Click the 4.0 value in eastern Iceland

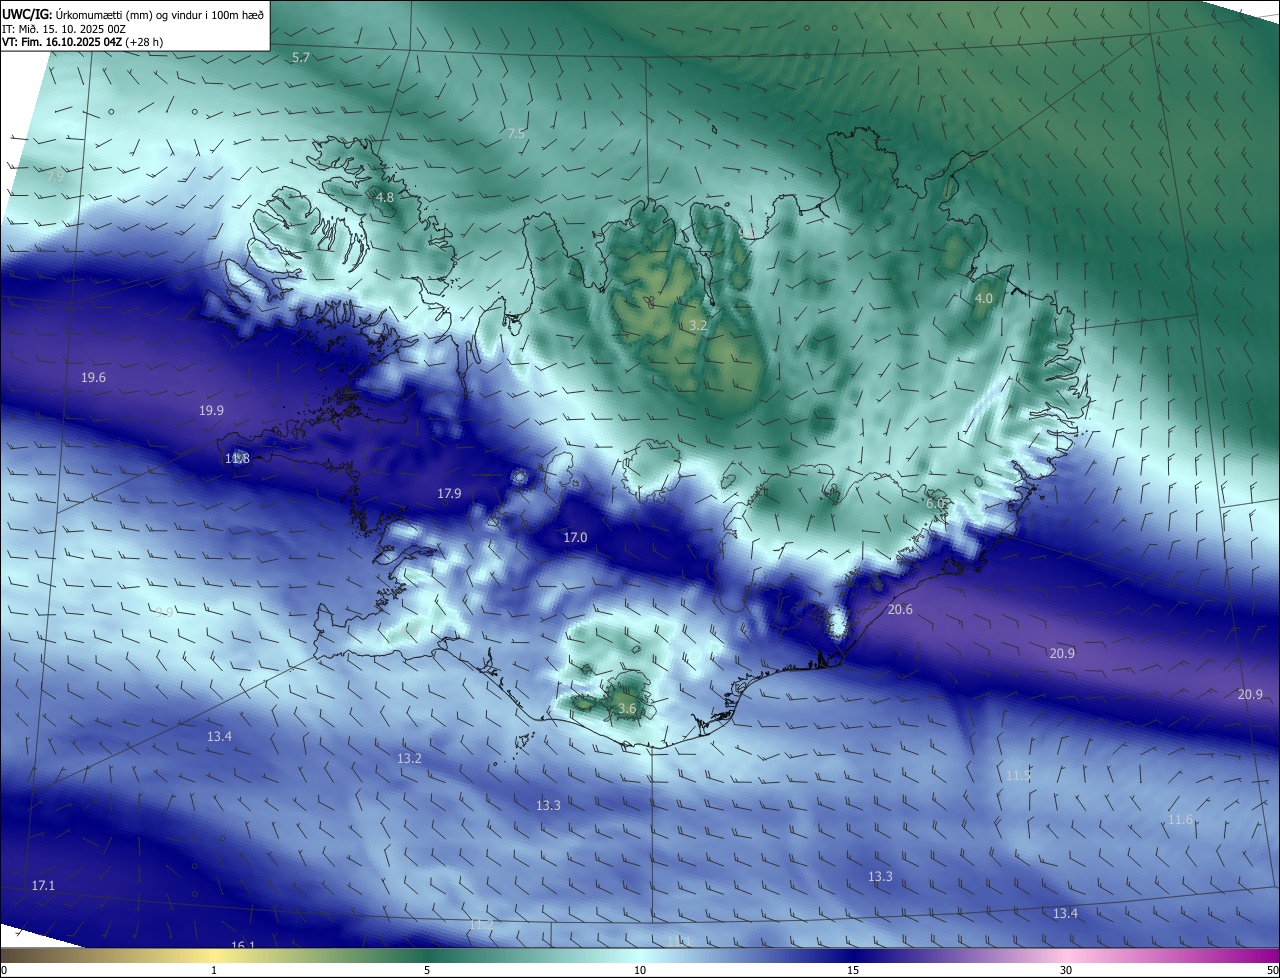coord(984,299)
